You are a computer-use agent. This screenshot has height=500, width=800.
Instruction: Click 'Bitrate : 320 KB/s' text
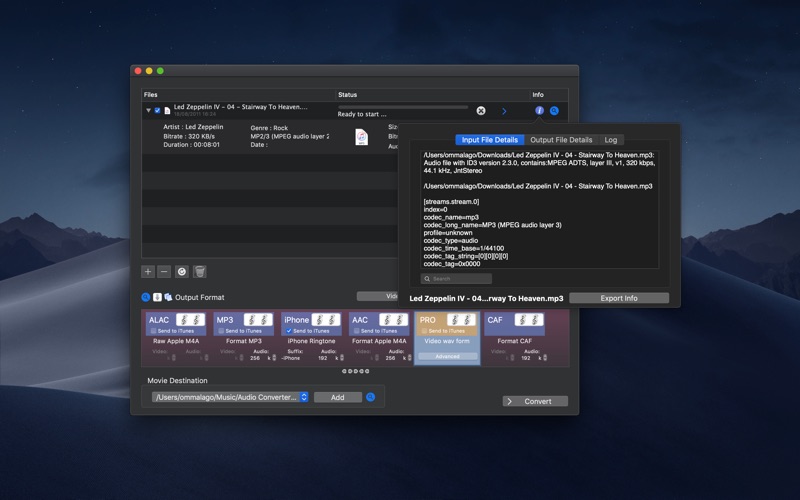click(x=189, y=136)
